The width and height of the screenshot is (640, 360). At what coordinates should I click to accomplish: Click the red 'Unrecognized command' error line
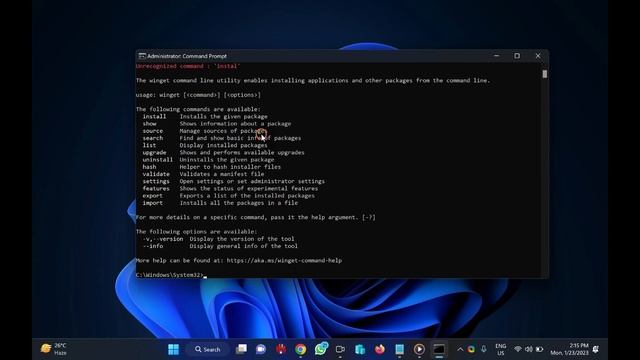click(x=188, y=66)
